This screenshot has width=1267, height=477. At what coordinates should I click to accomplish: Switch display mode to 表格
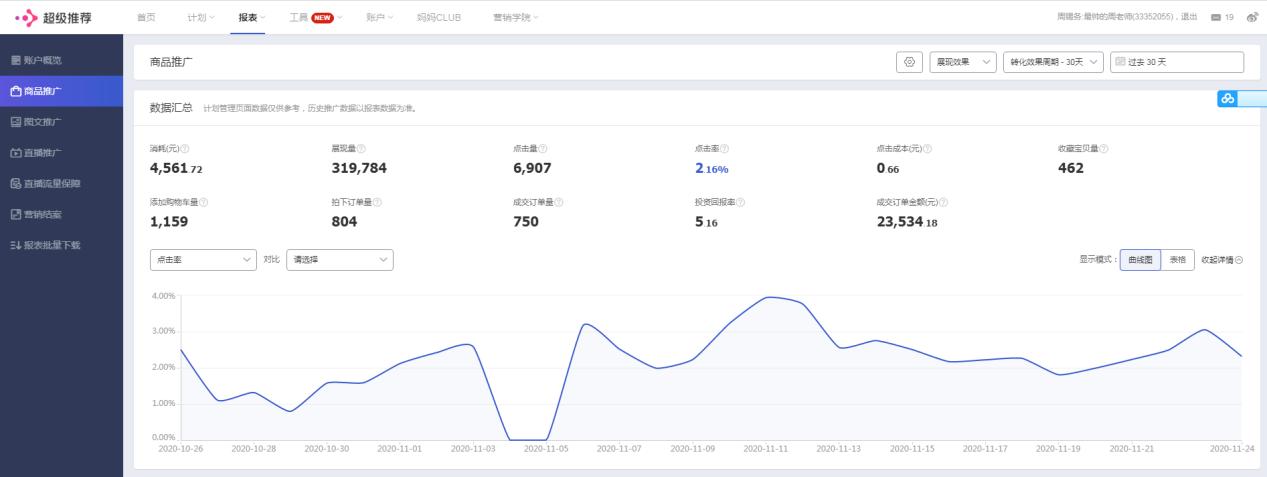[1177, 259]
